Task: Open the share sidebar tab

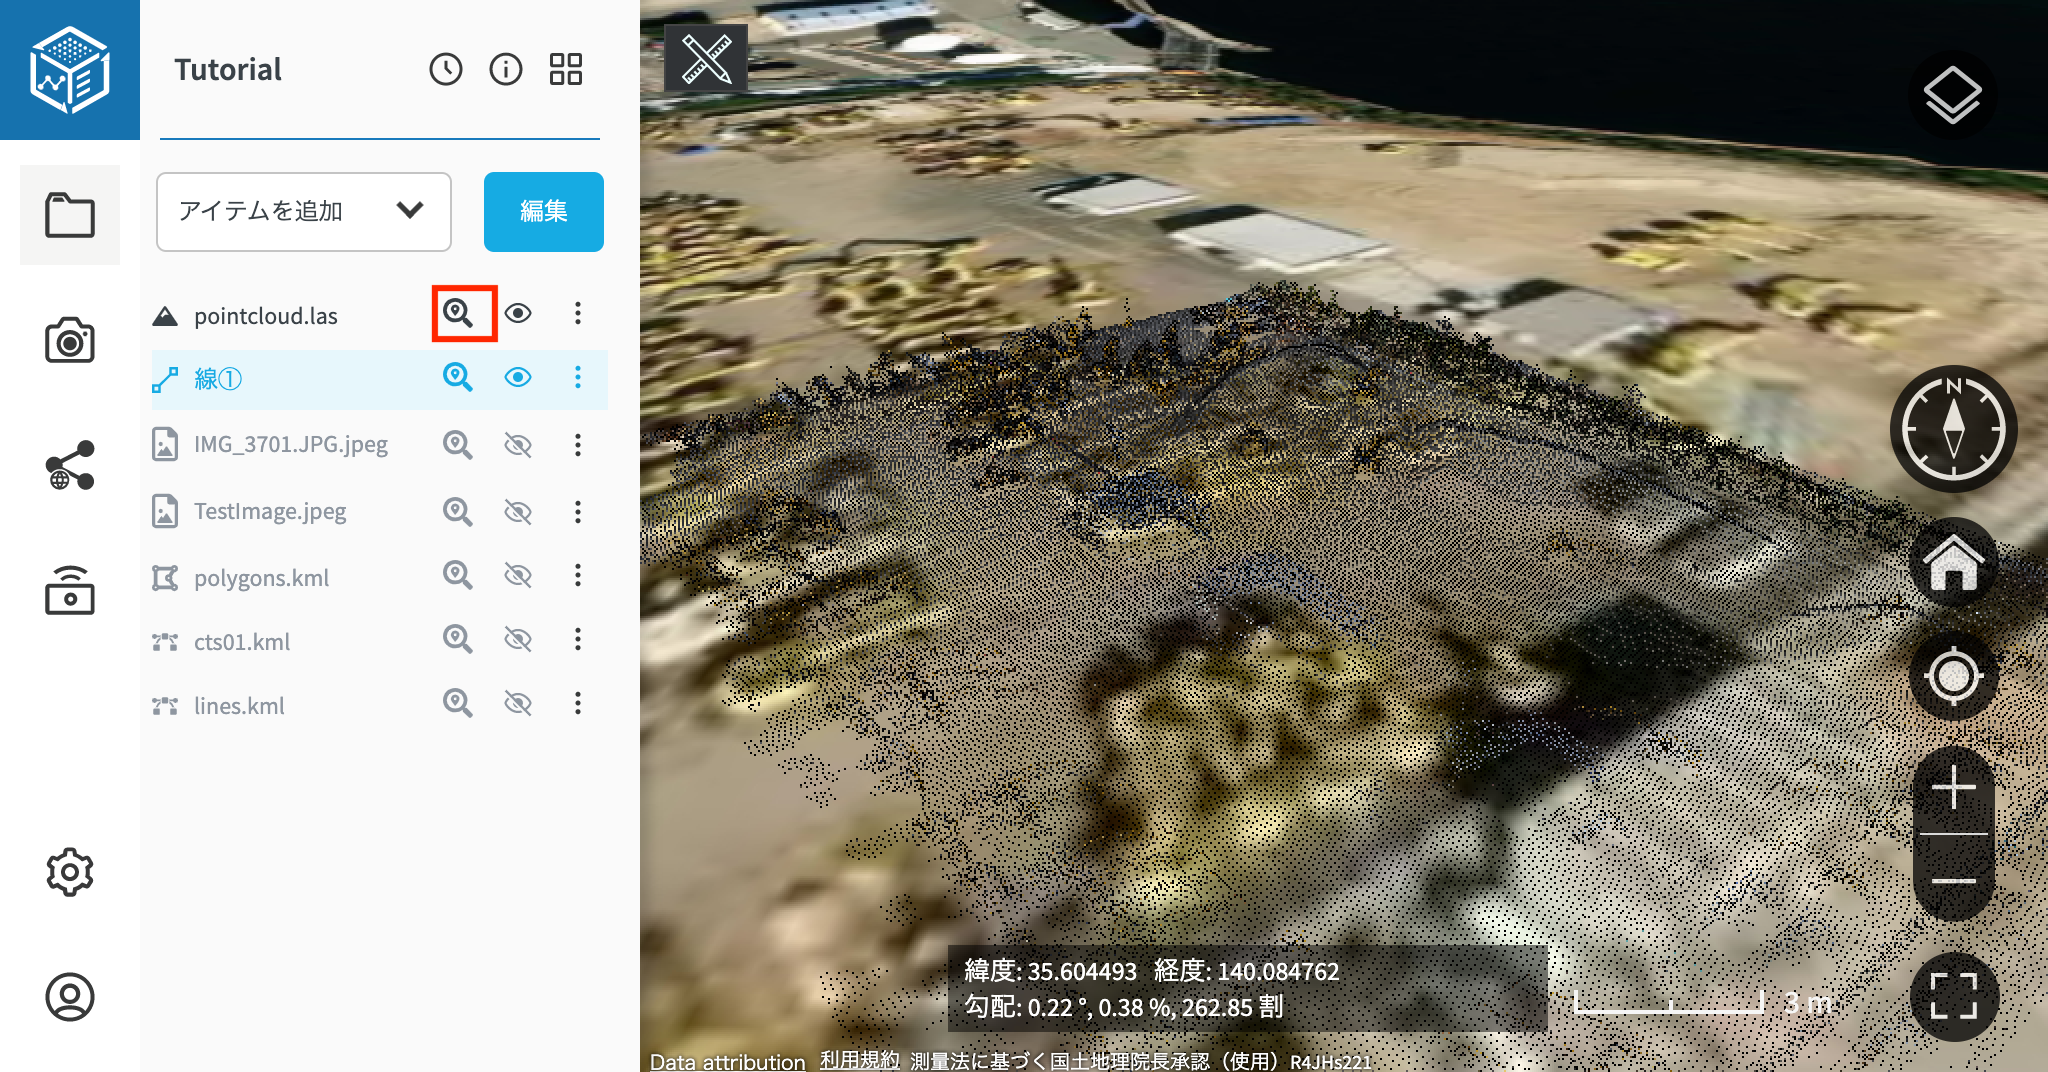Action: pos(70,466)
